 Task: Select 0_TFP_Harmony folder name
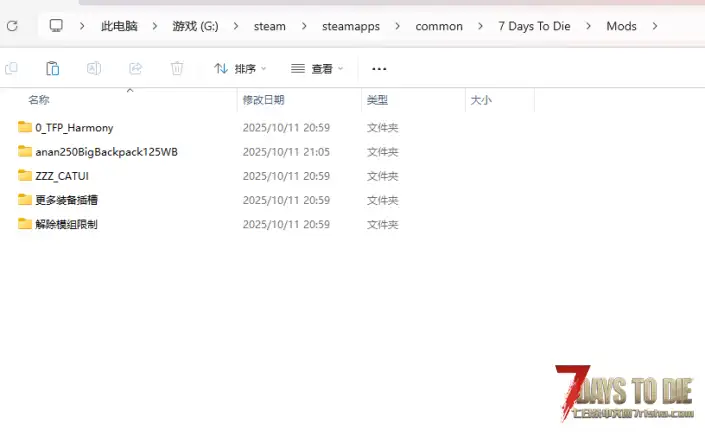click(x=74, y=128)
